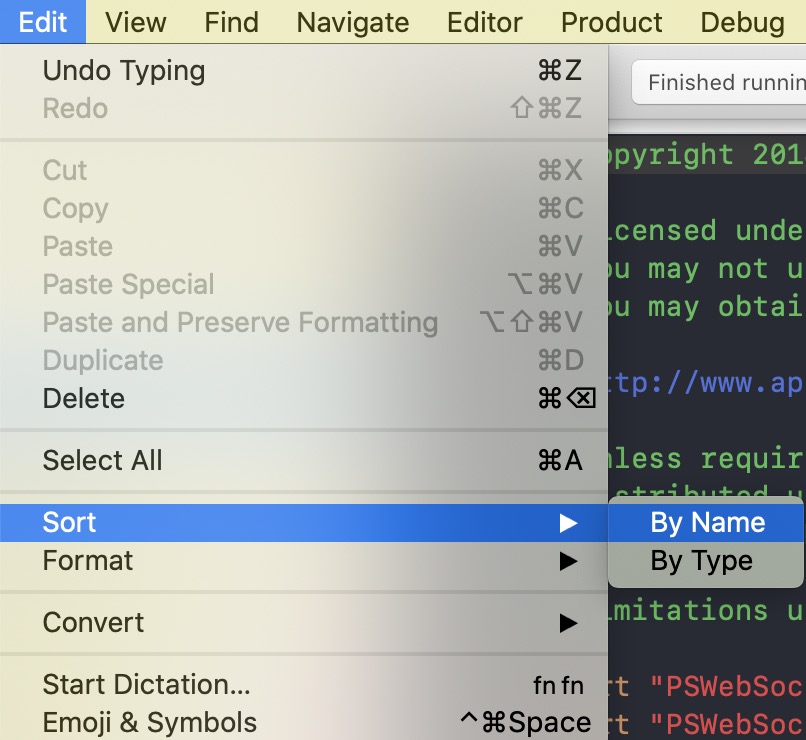
Task: Click the Convert menu entry
Action: pos(304,622)
